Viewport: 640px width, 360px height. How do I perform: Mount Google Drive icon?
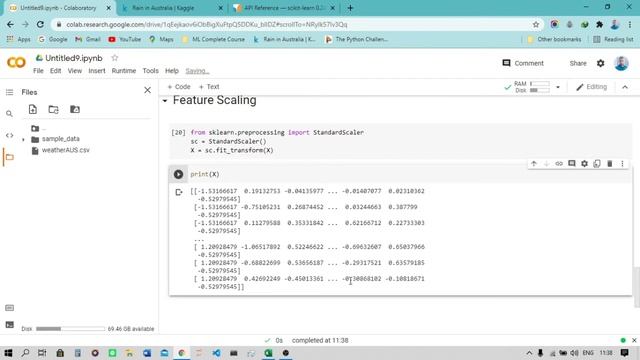75,109
